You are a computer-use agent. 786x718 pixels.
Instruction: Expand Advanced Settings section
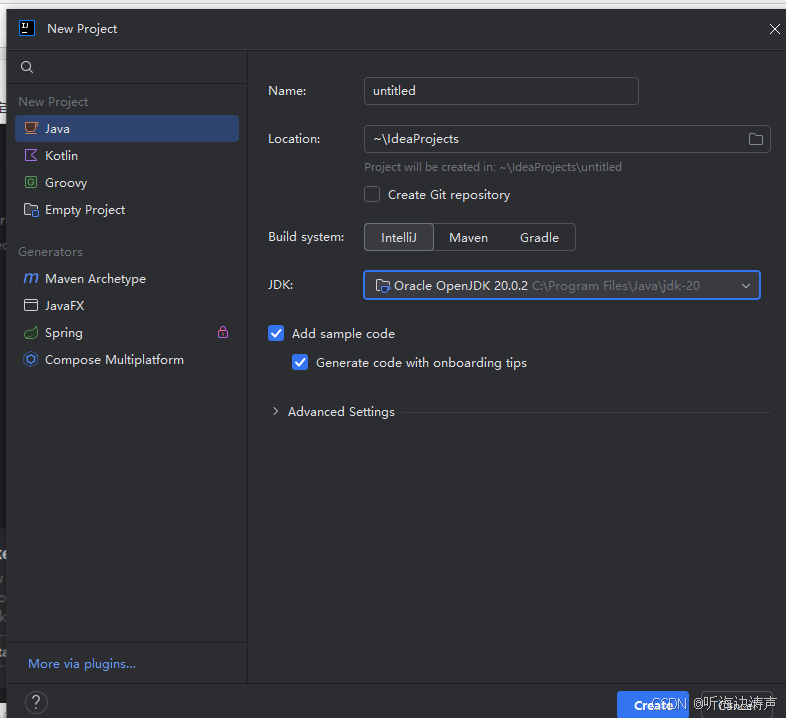pos(275,411)
